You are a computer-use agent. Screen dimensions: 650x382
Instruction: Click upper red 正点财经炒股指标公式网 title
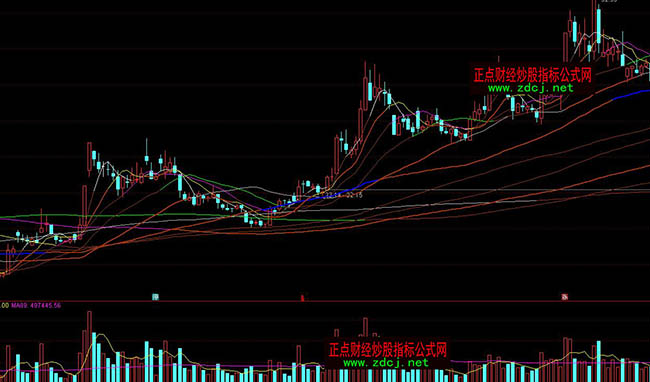click(532, 75)
